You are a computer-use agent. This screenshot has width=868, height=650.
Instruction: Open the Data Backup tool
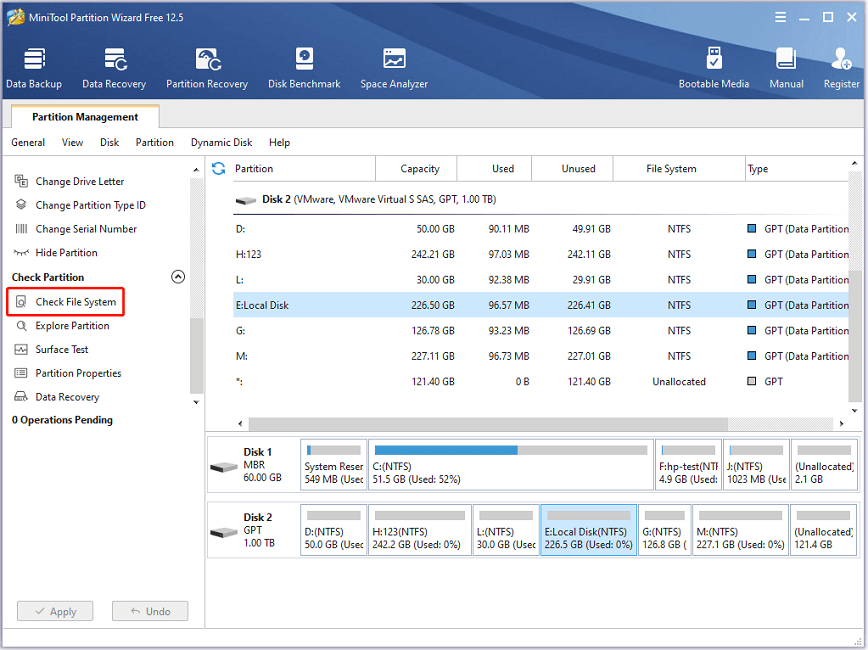[34, 68]
